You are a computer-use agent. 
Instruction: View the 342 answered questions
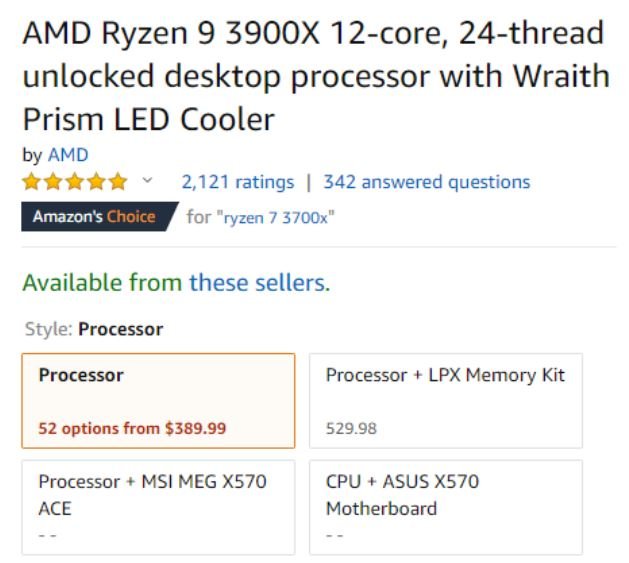click(x=426, y=182)
